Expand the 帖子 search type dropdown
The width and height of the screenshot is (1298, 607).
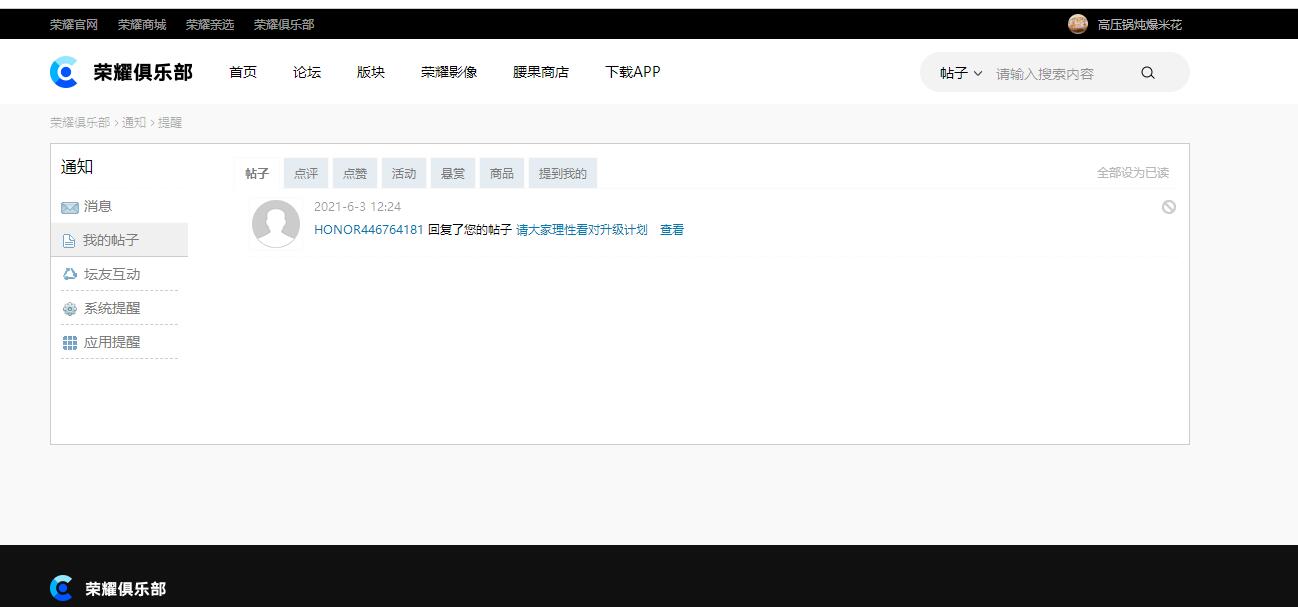pyautogui.click(x=961, y=73)
